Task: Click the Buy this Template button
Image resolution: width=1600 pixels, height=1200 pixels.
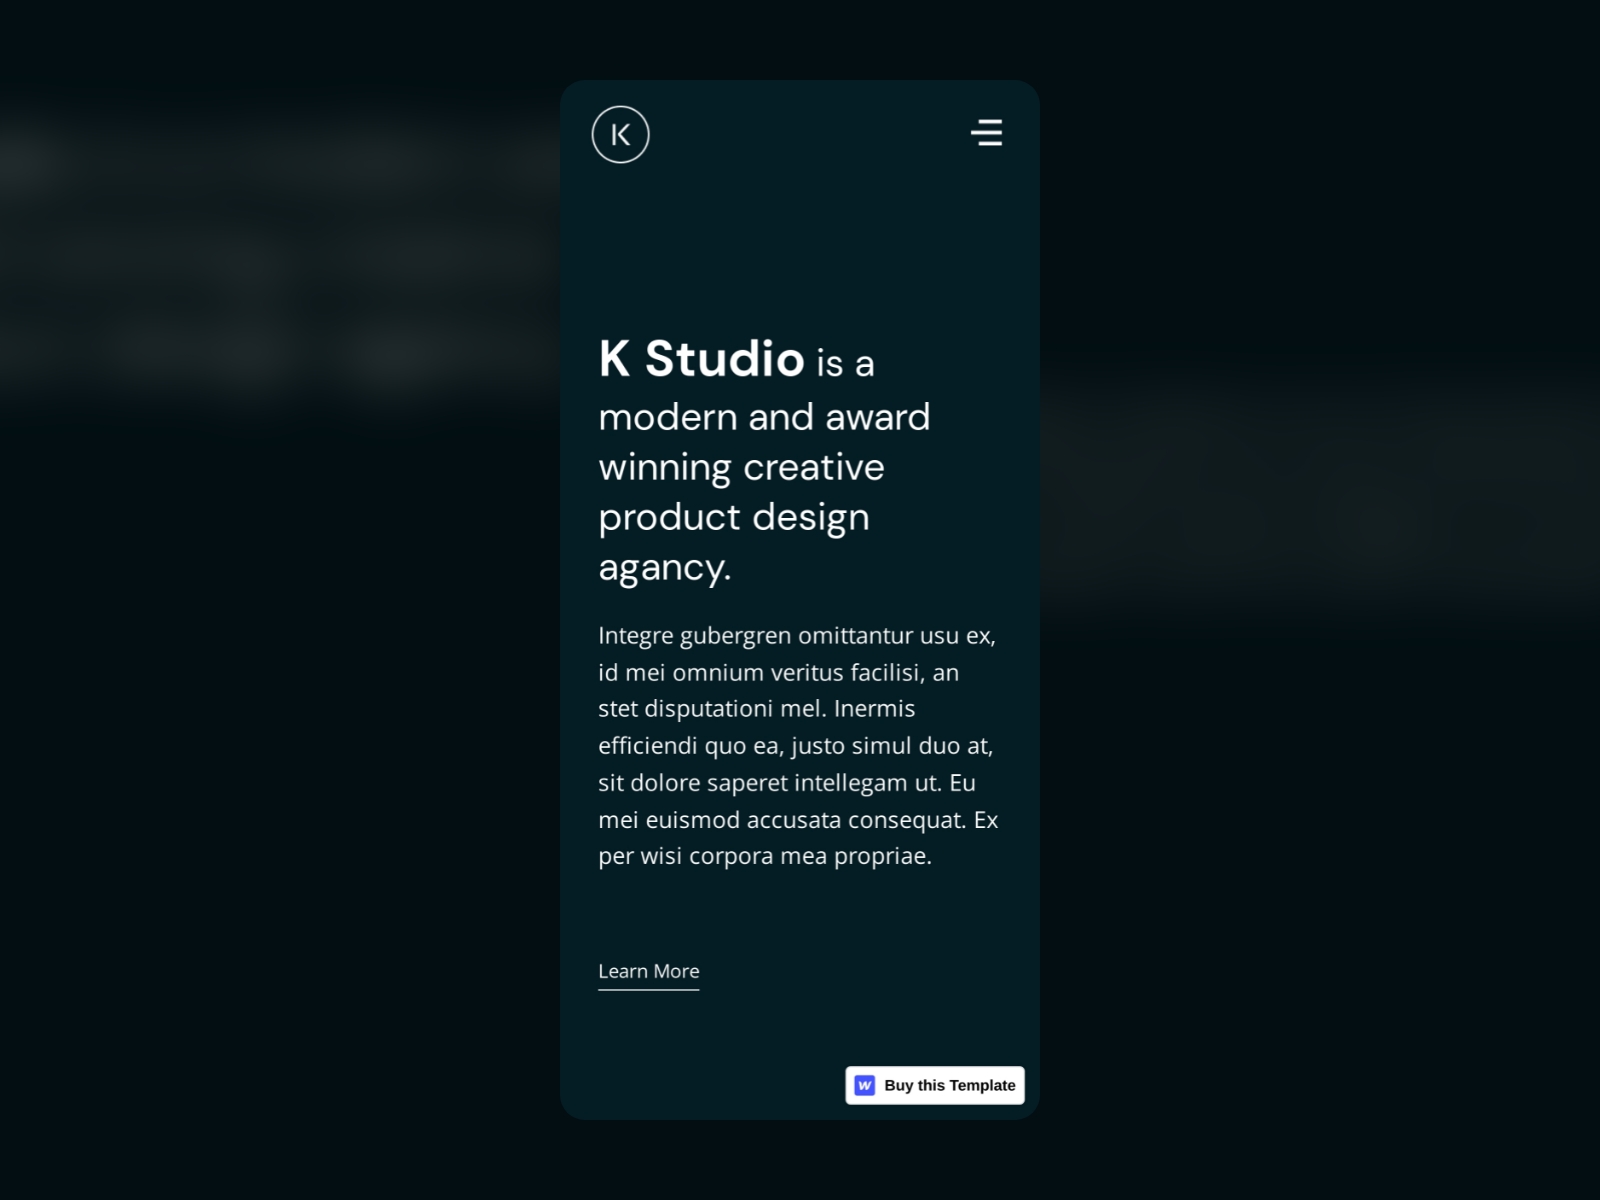Action: pyautogui.click(x=935, y=1085)
